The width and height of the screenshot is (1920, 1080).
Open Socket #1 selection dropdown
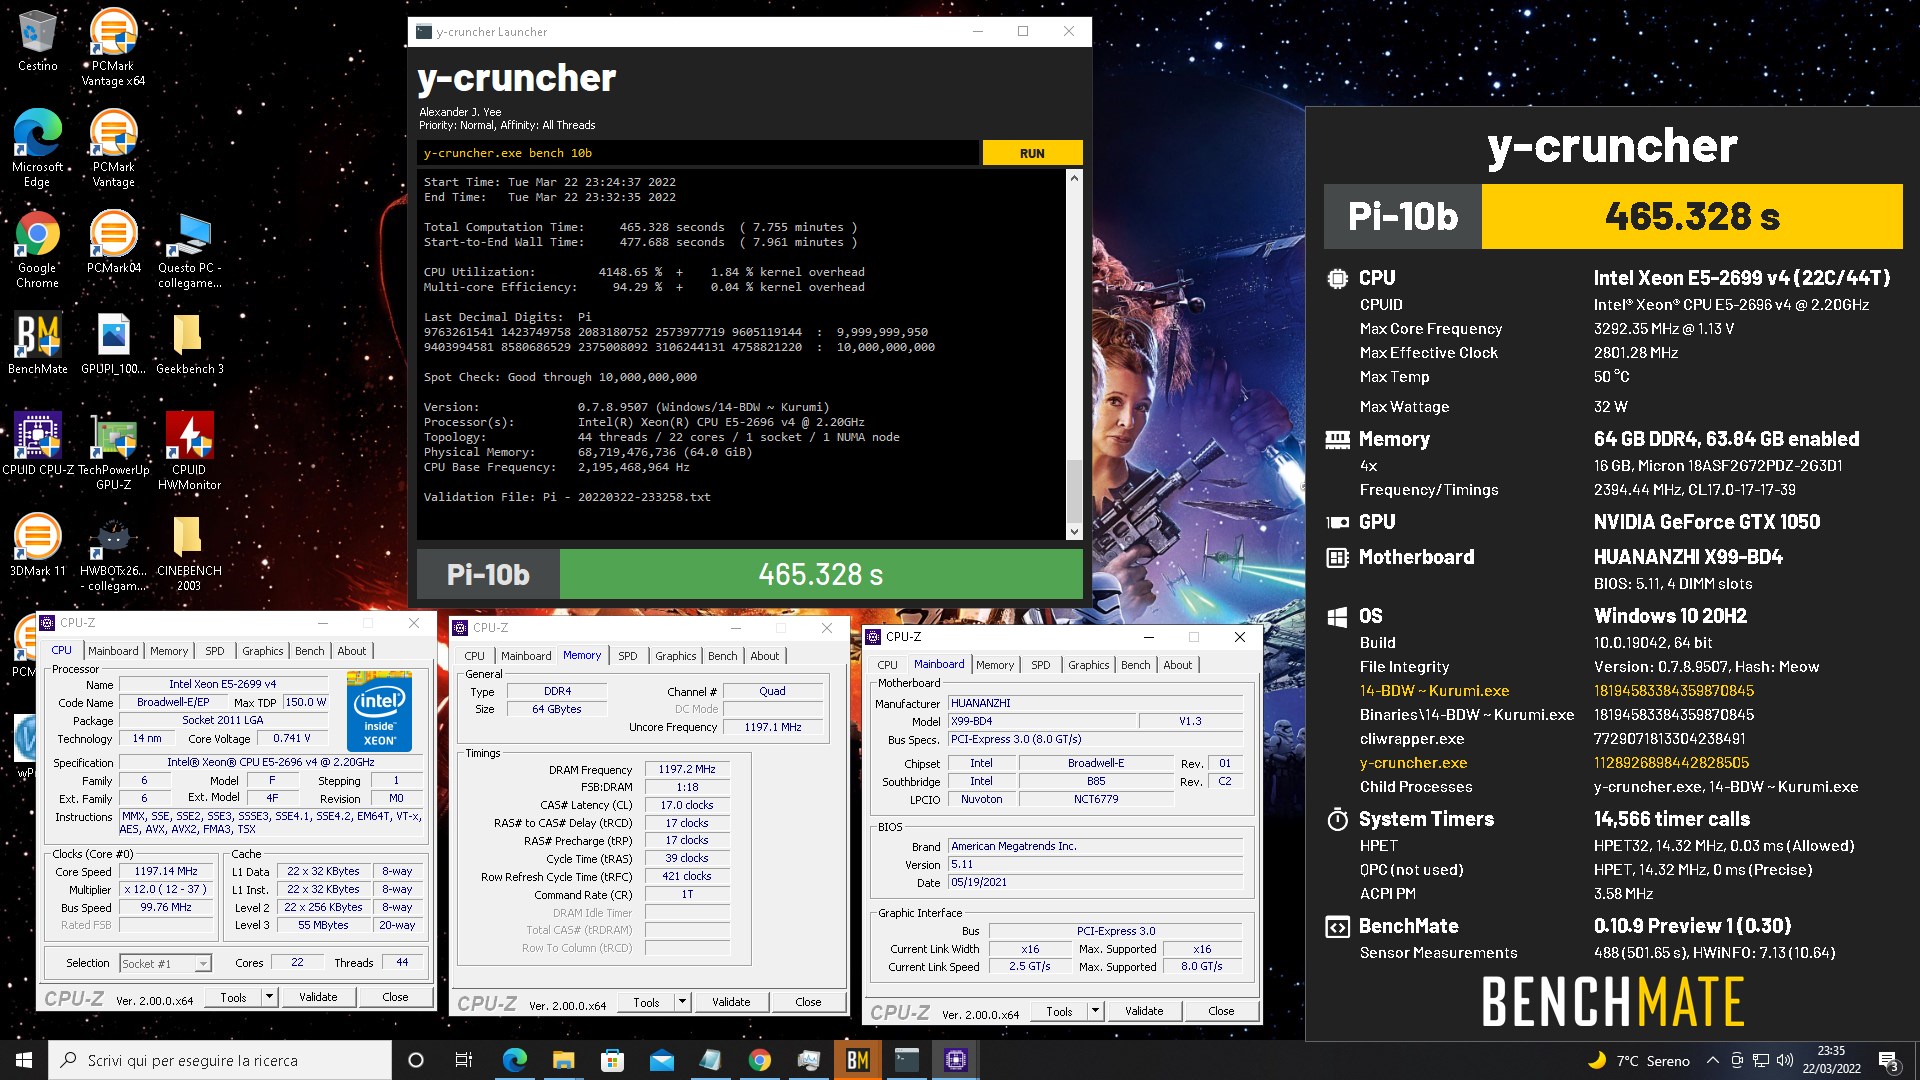click(x=166, y=964)
